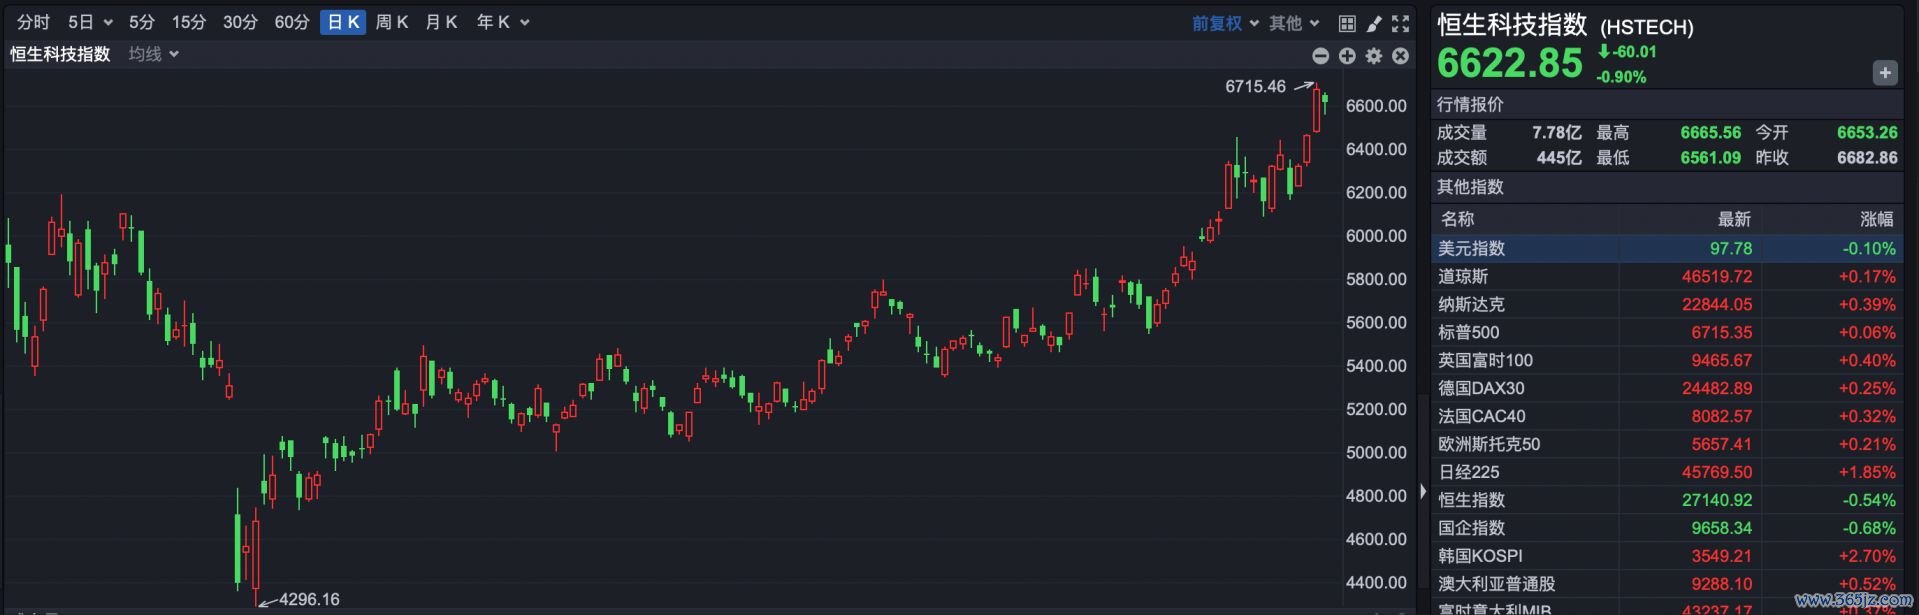Viewport: 1919px width, 615px height.
Task: Open the grid layout icon
Action: coord(1347,23)
